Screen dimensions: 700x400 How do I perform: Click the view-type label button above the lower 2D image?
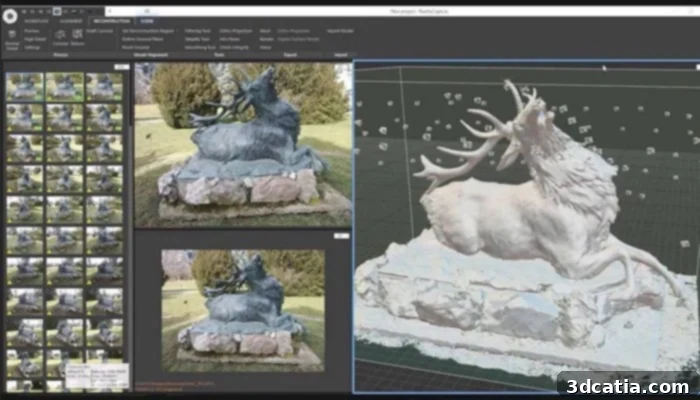pos(342,236)
